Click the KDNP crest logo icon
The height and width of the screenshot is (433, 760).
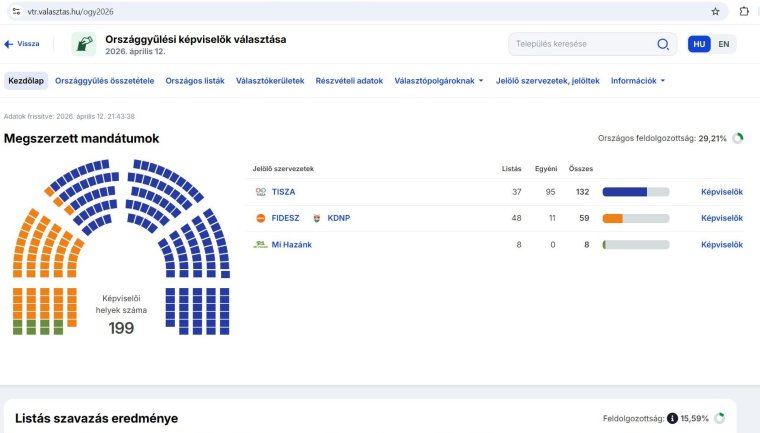[x=317, y=218]
